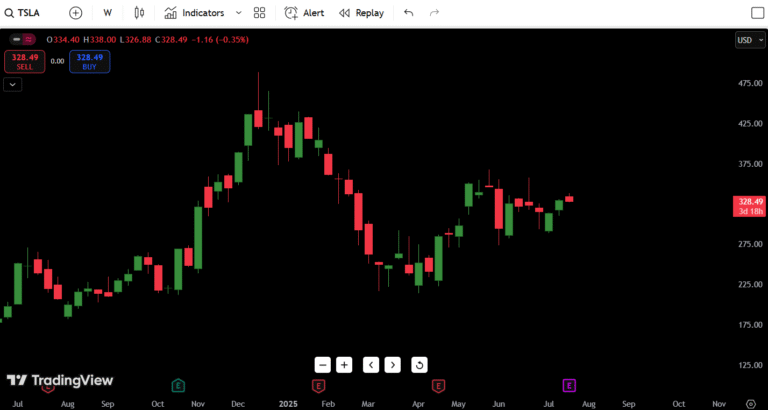Click the Dec label on the time axis
The image size is (768, 410).
(238, 404)
